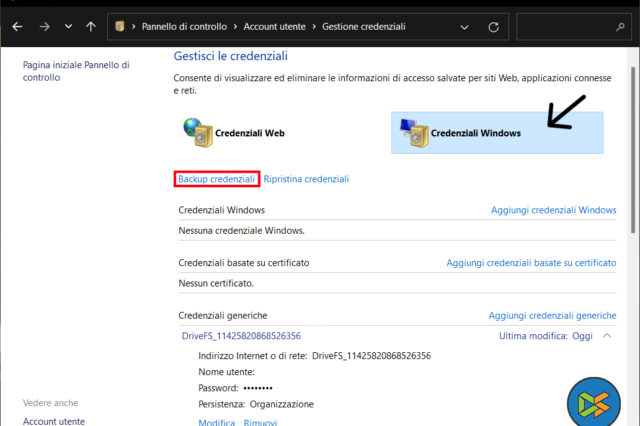Open Pannello di controllo breadcrumb
The width and height of the screenshot is (640, 426).
click(184, 27)
